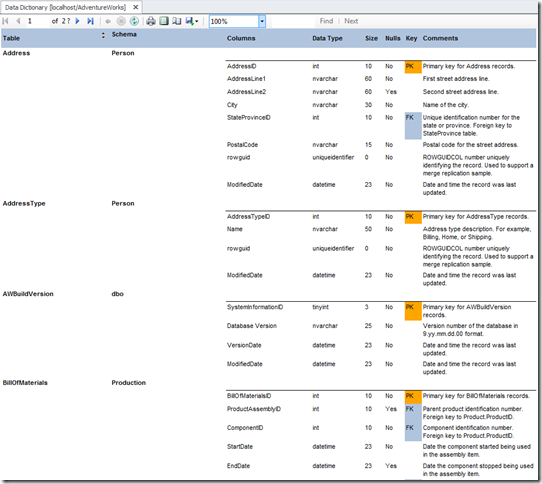Click the PK cell for BillOfMaterialsID
Screen dimensions: 542x484
click(413, 397)
